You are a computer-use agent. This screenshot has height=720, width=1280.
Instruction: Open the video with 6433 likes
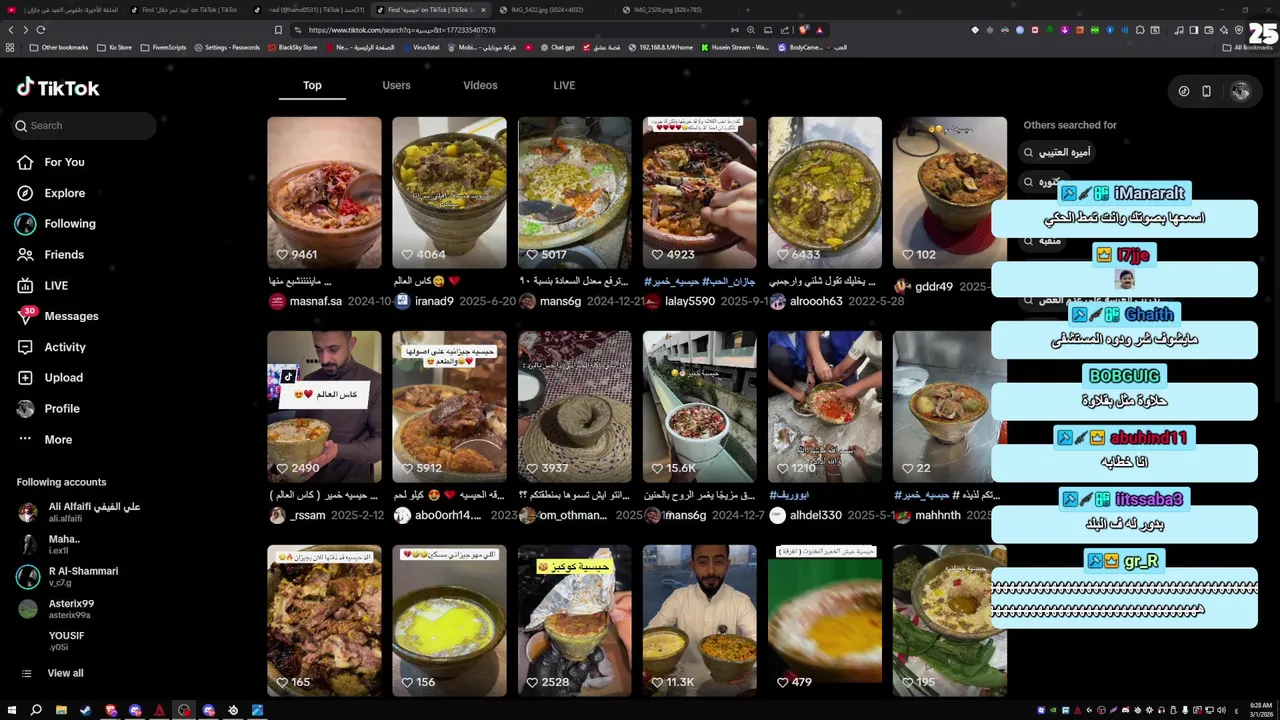(825, 192)
